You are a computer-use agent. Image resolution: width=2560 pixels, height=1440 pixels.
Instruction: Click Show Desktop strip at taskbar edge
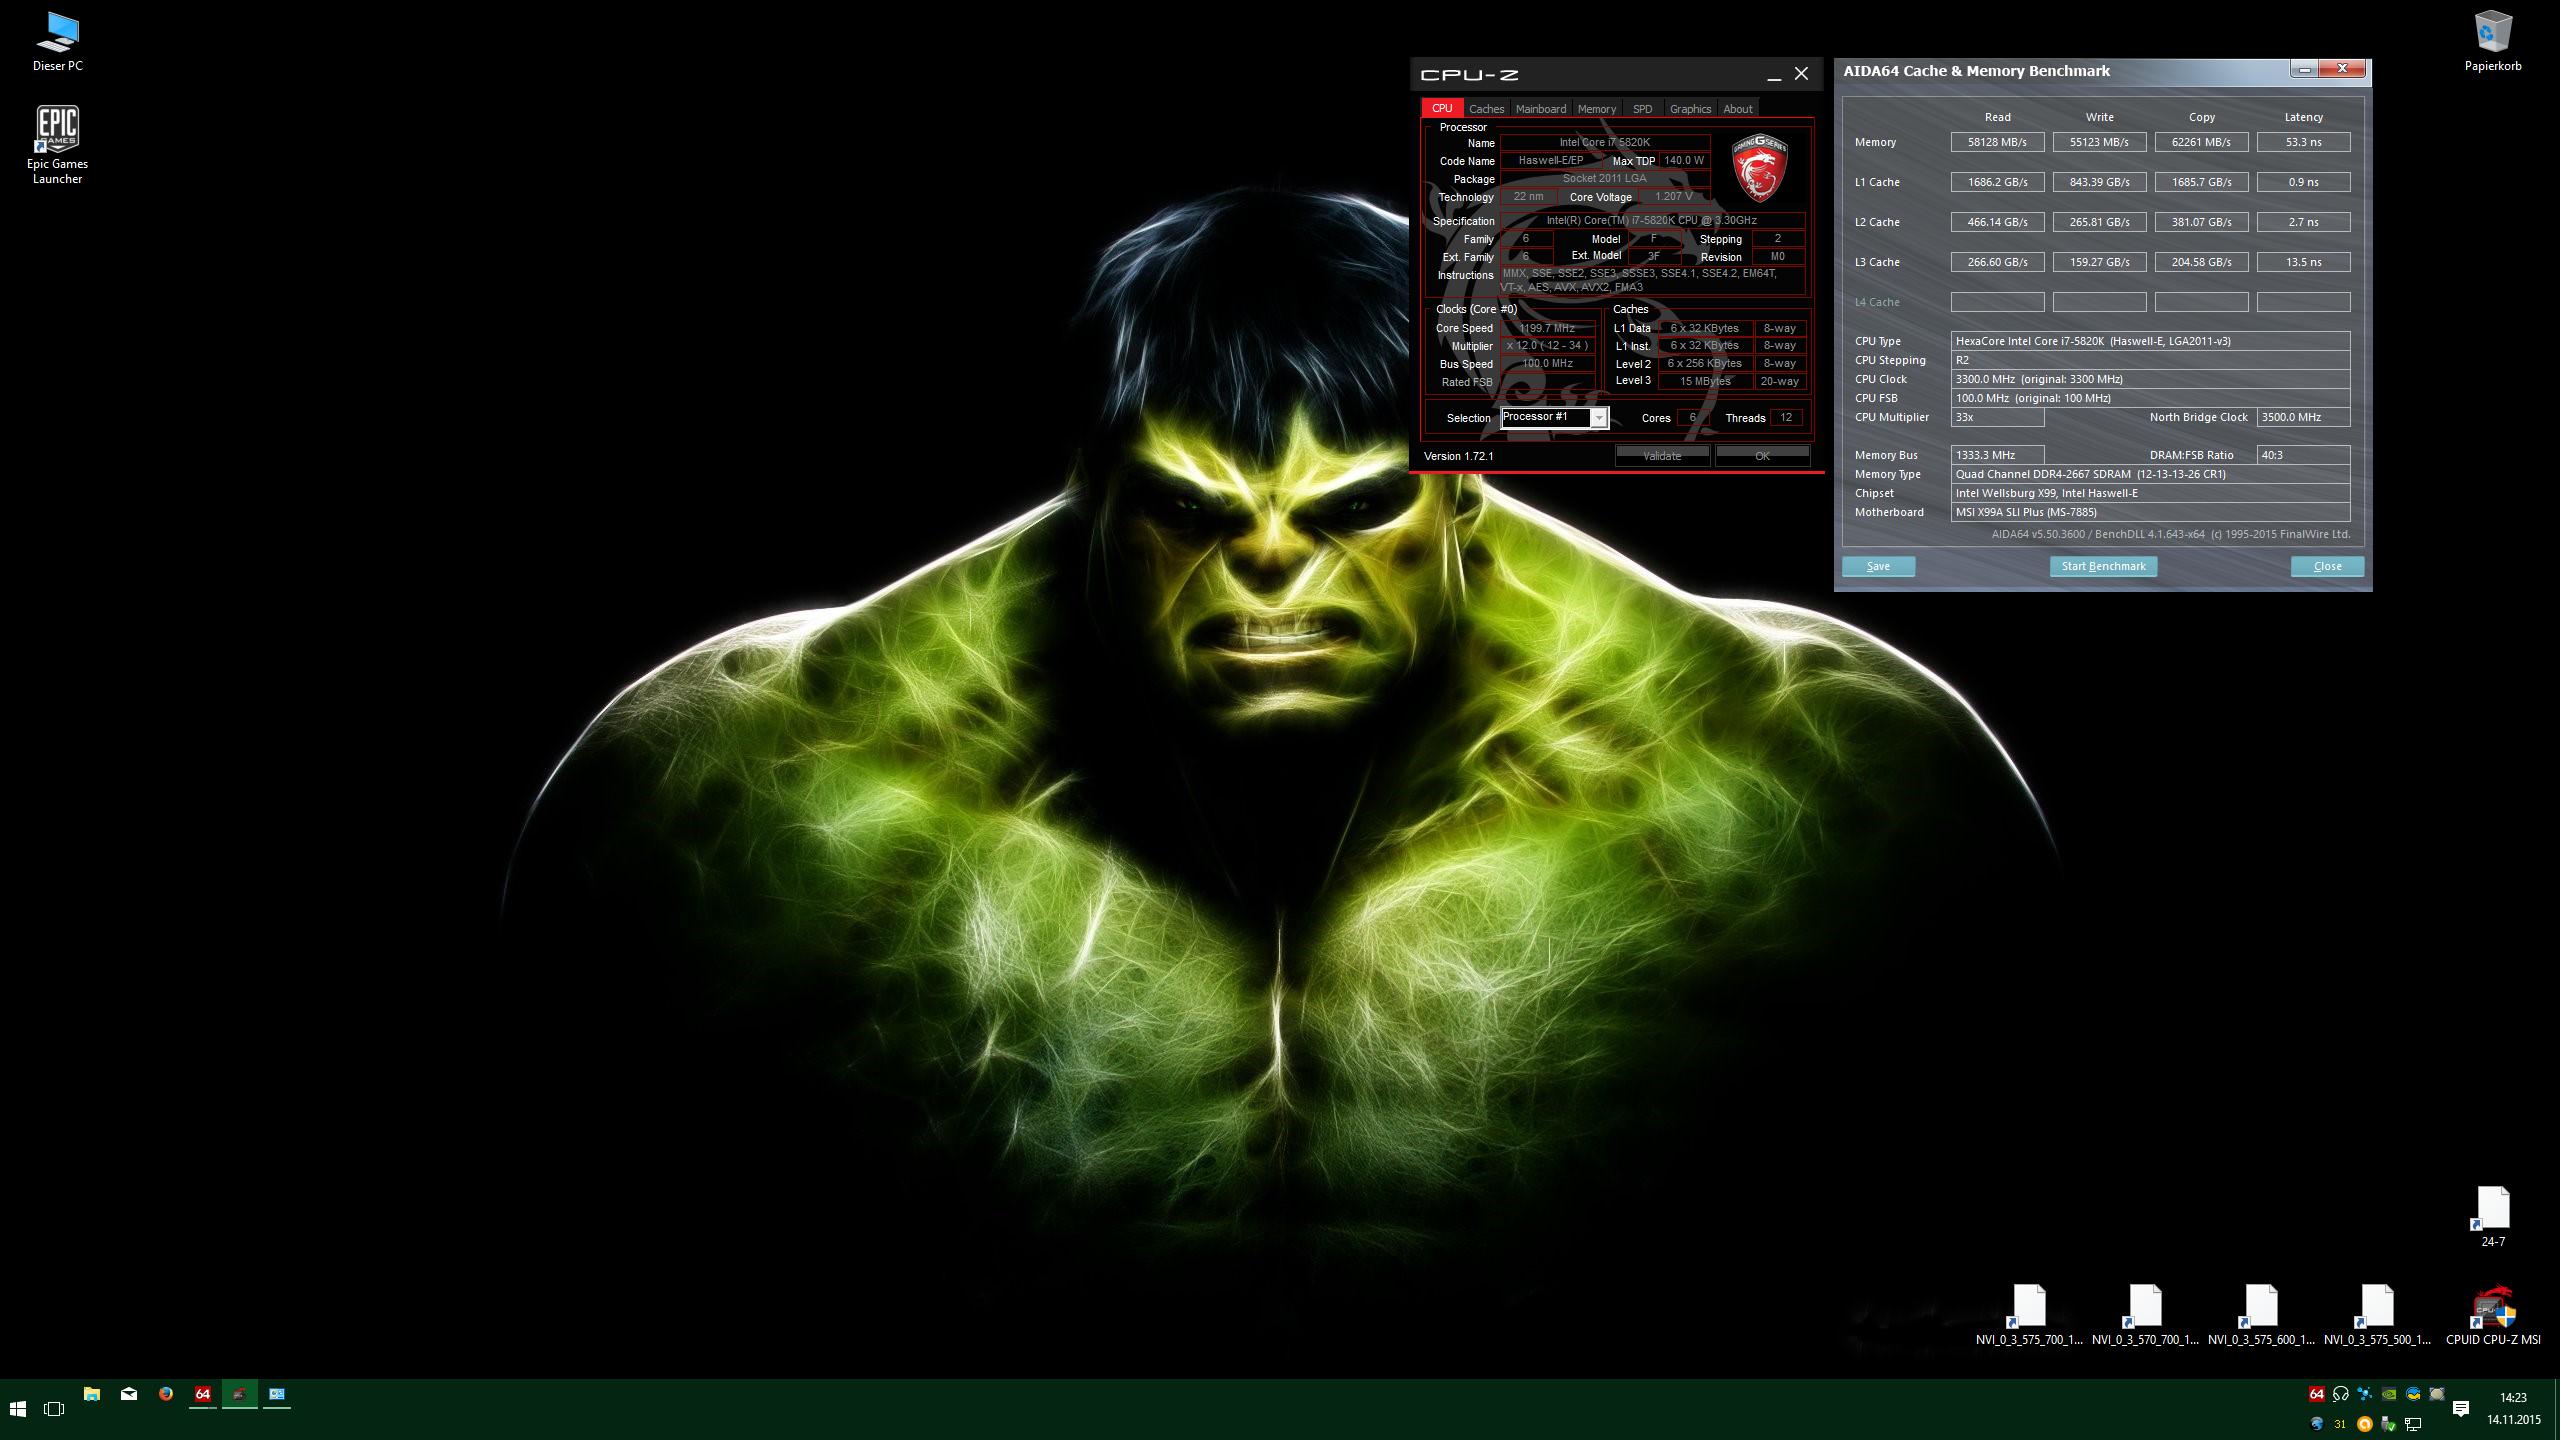2556,1409
